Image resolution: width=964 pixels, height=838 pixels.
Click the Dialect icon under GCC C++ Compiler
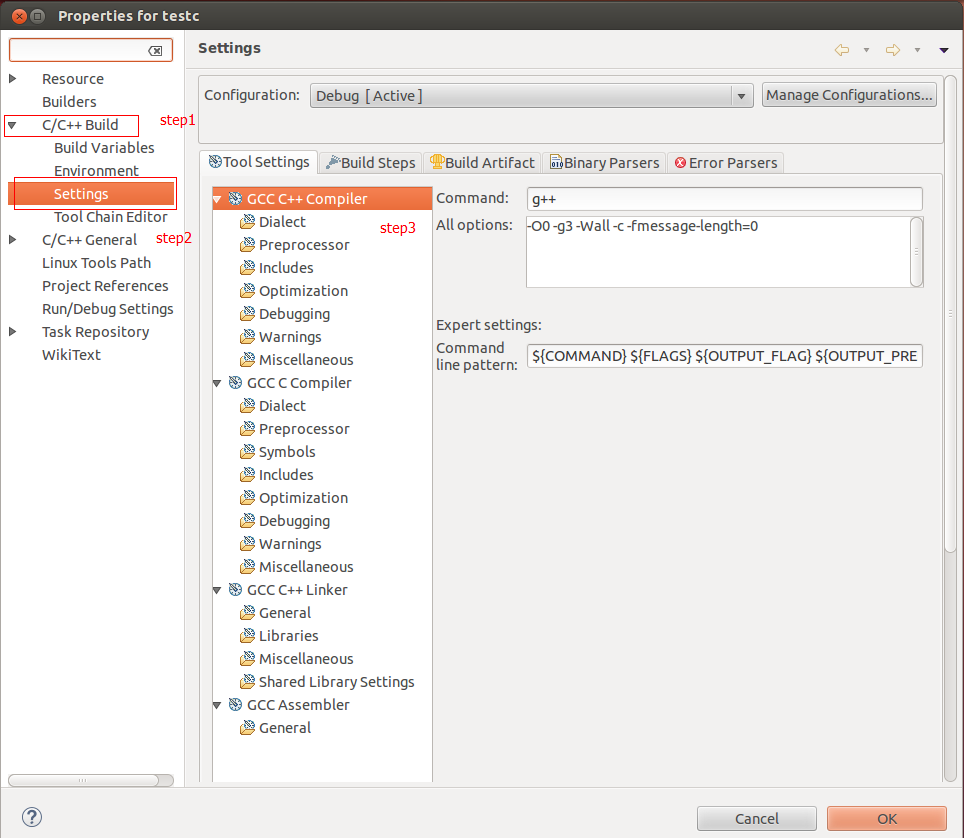pyautogui.click(x=247, y=221)
